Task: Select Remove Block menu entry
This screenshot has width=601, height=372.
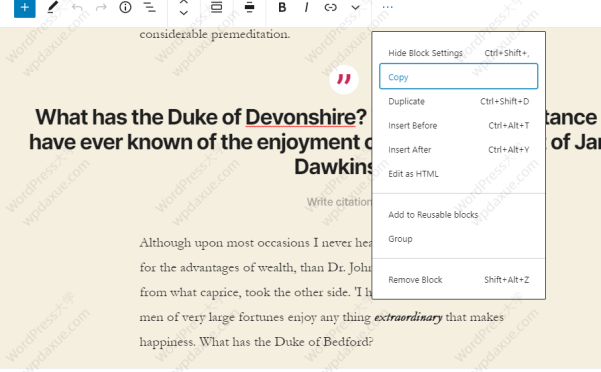Action: pos(458,280)
